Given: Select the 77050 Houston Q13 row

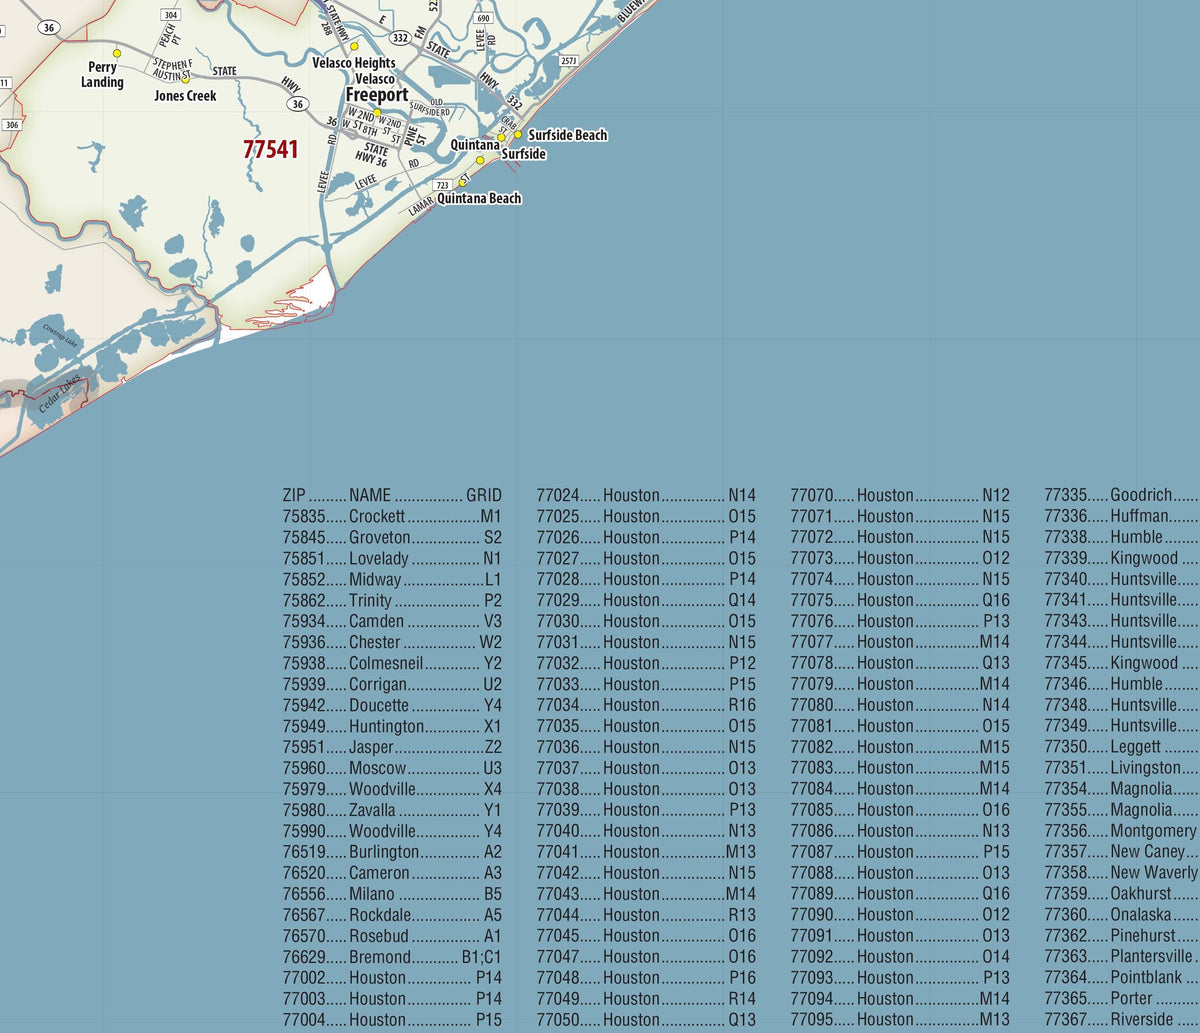Looking at the screenshot, I should click(646, 1020).
